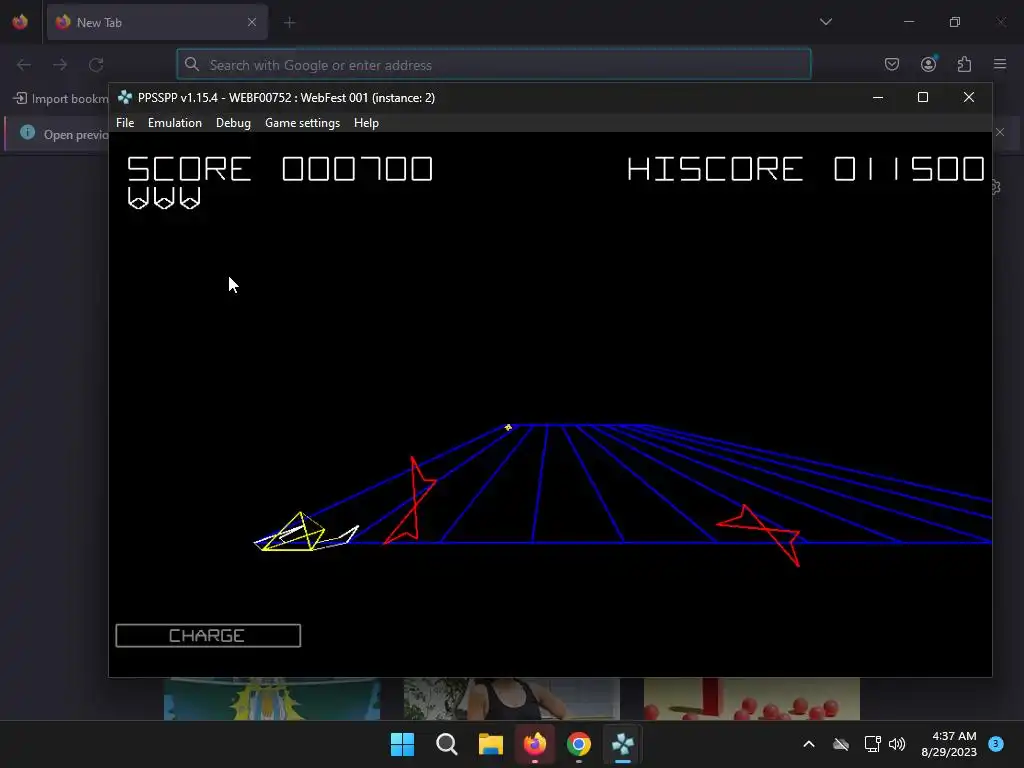This screenshot has height=768, width=1024.
Task: Open the File menu in PPSSPP
Action: [125, 123]
